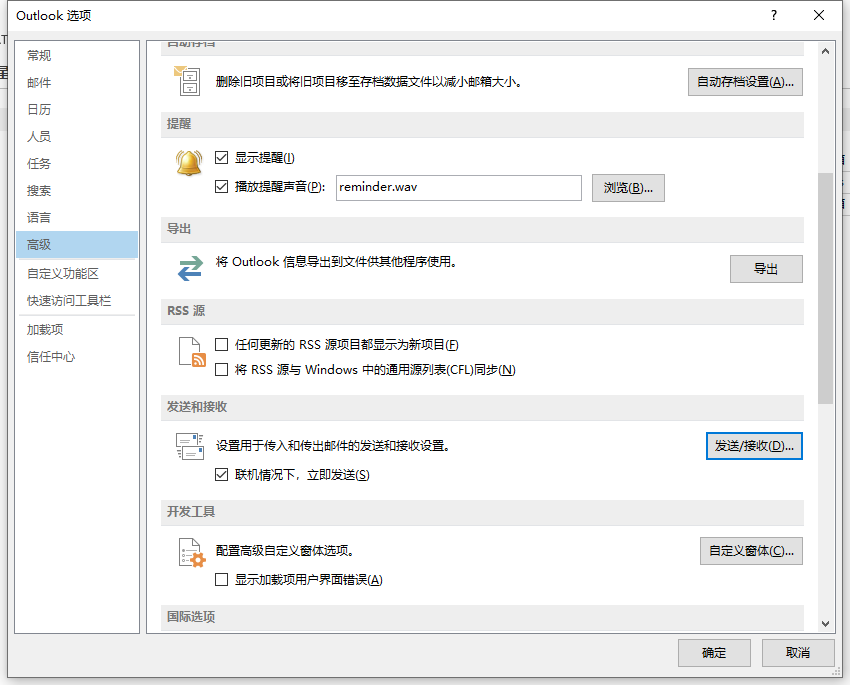This screenshot has width=850, height=685.
Task: Click the vertical scrollbar thumb
Action: click(x=825, y=288)
